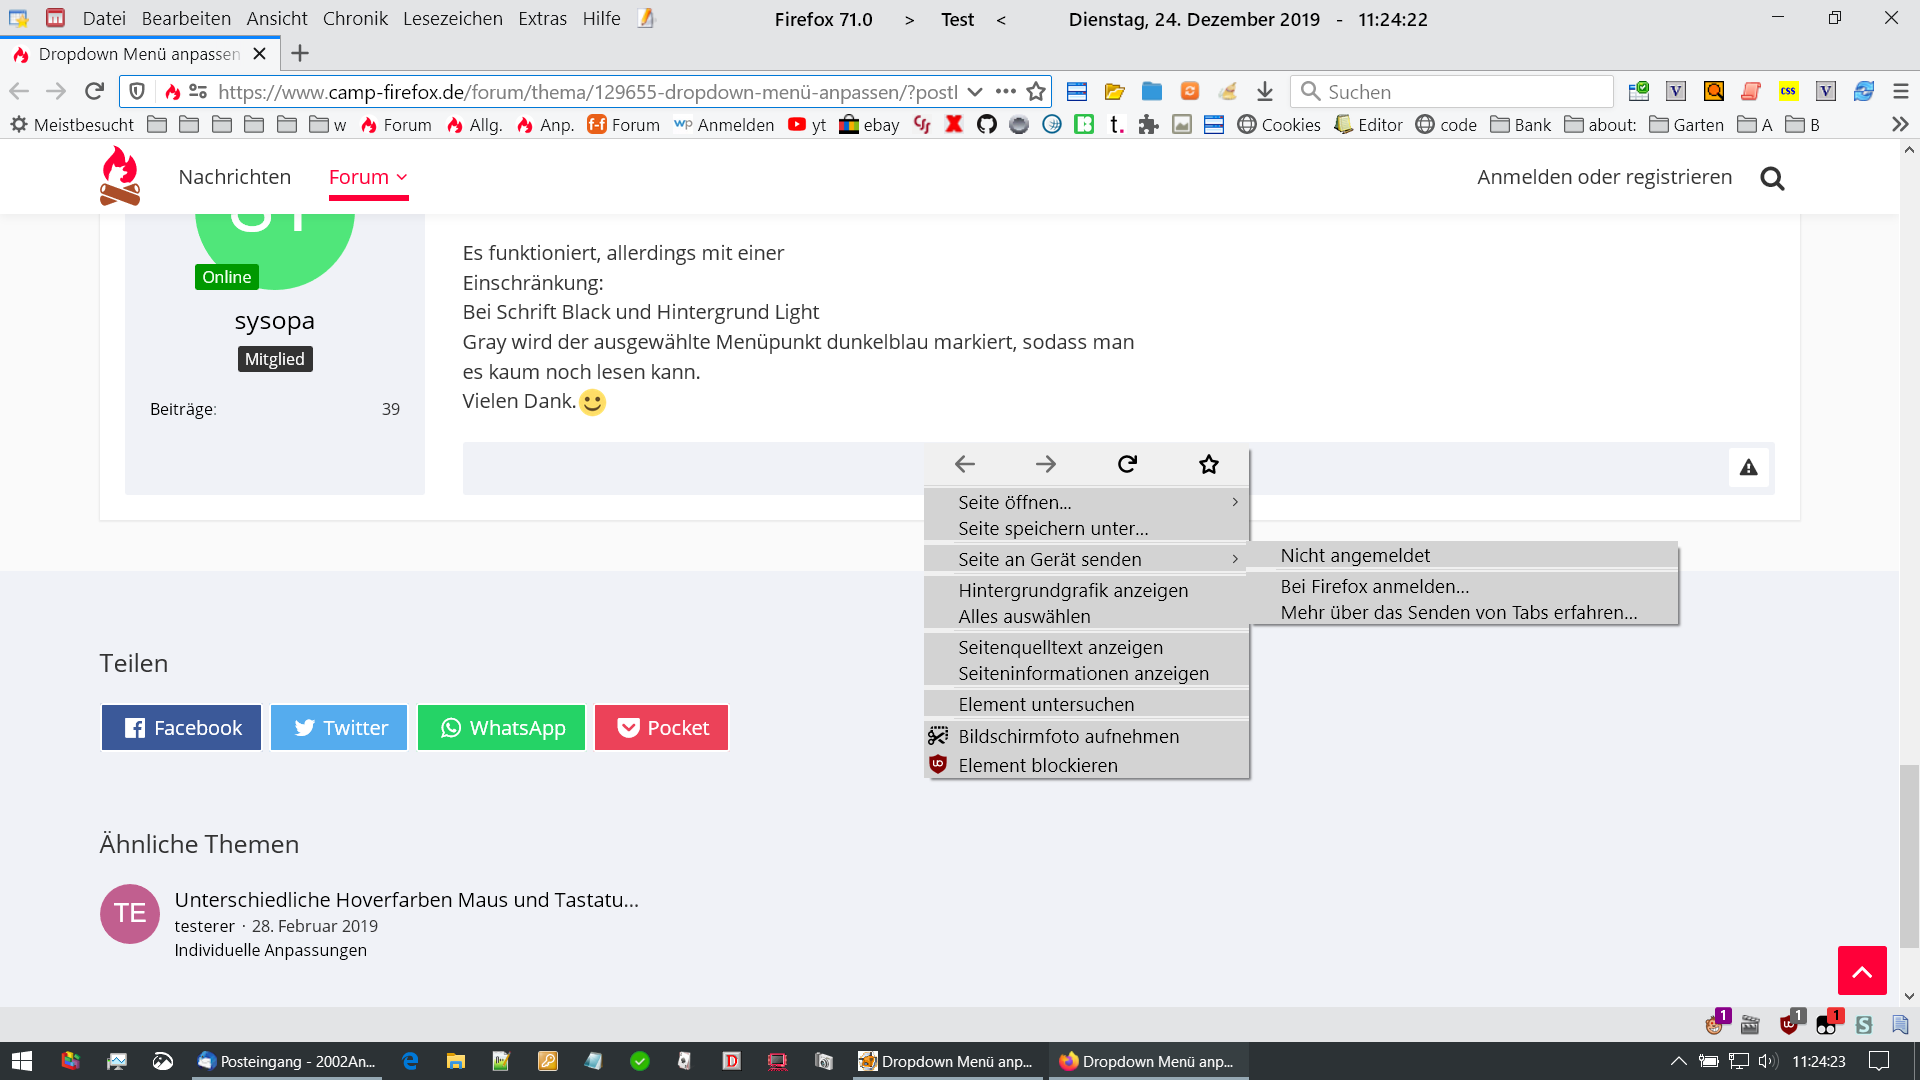This screenshot has width=1920, height=1080.
Task: Click the red scroll-to-top button
Action: pos(1861,971)
